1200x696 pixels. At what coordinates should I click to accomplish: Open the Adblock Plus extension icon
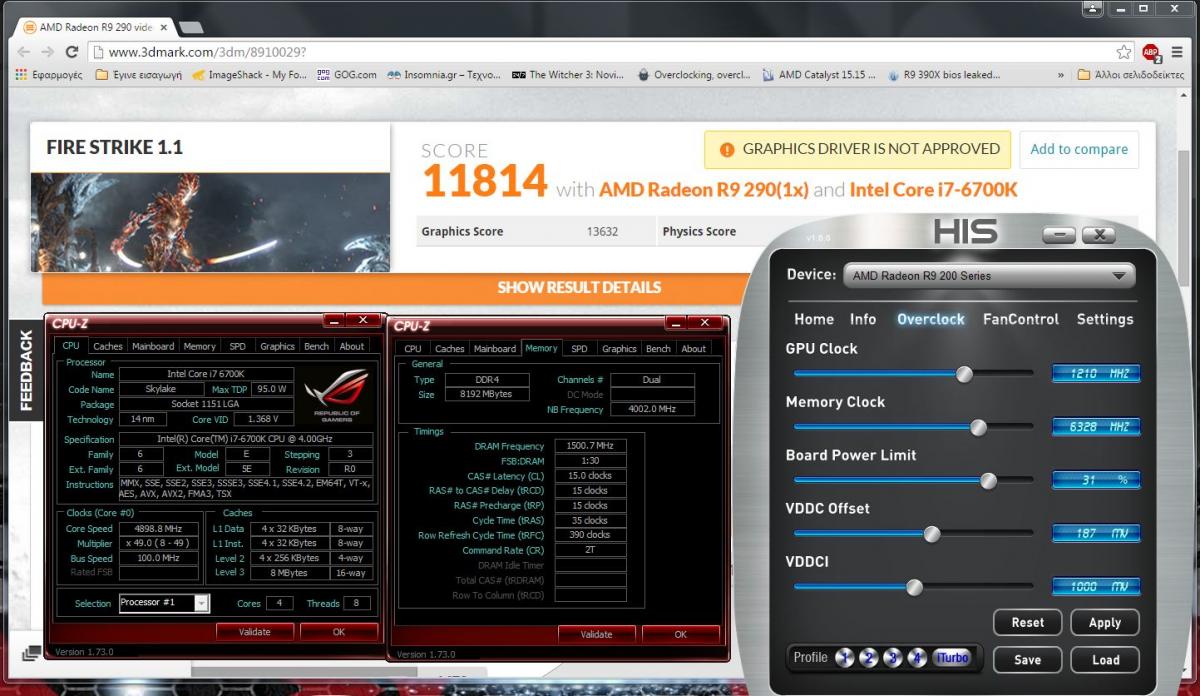tap(1151, 52)
